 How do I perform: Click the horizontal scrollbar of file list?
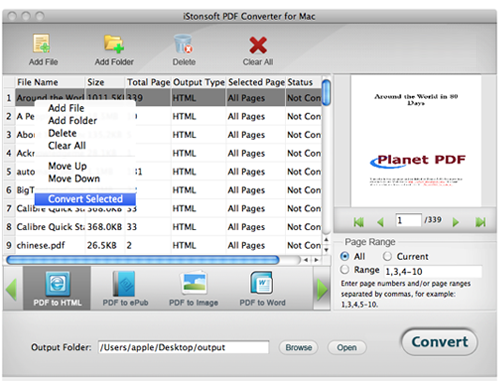coord(143,260)
